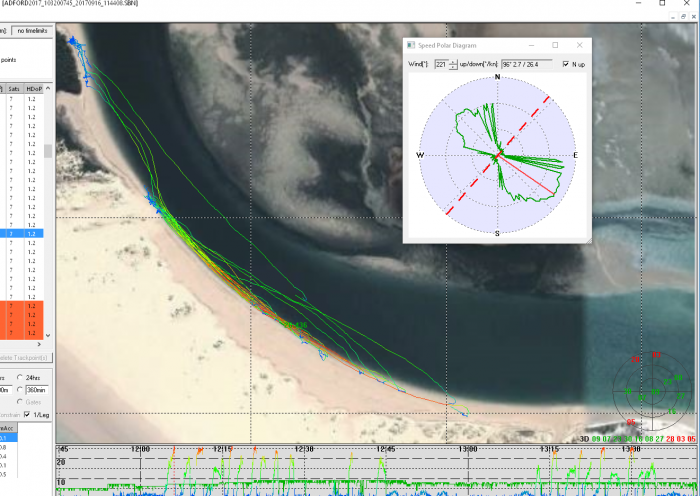
Task: Click the satellite sky view compass
Action: tap(651, 391)
